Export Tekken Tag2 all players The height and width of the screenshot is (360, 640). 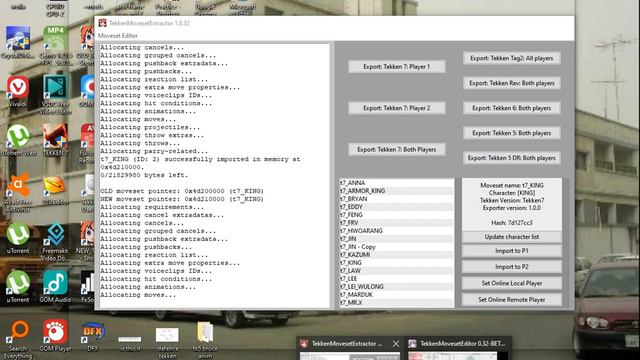coord(512,58)
